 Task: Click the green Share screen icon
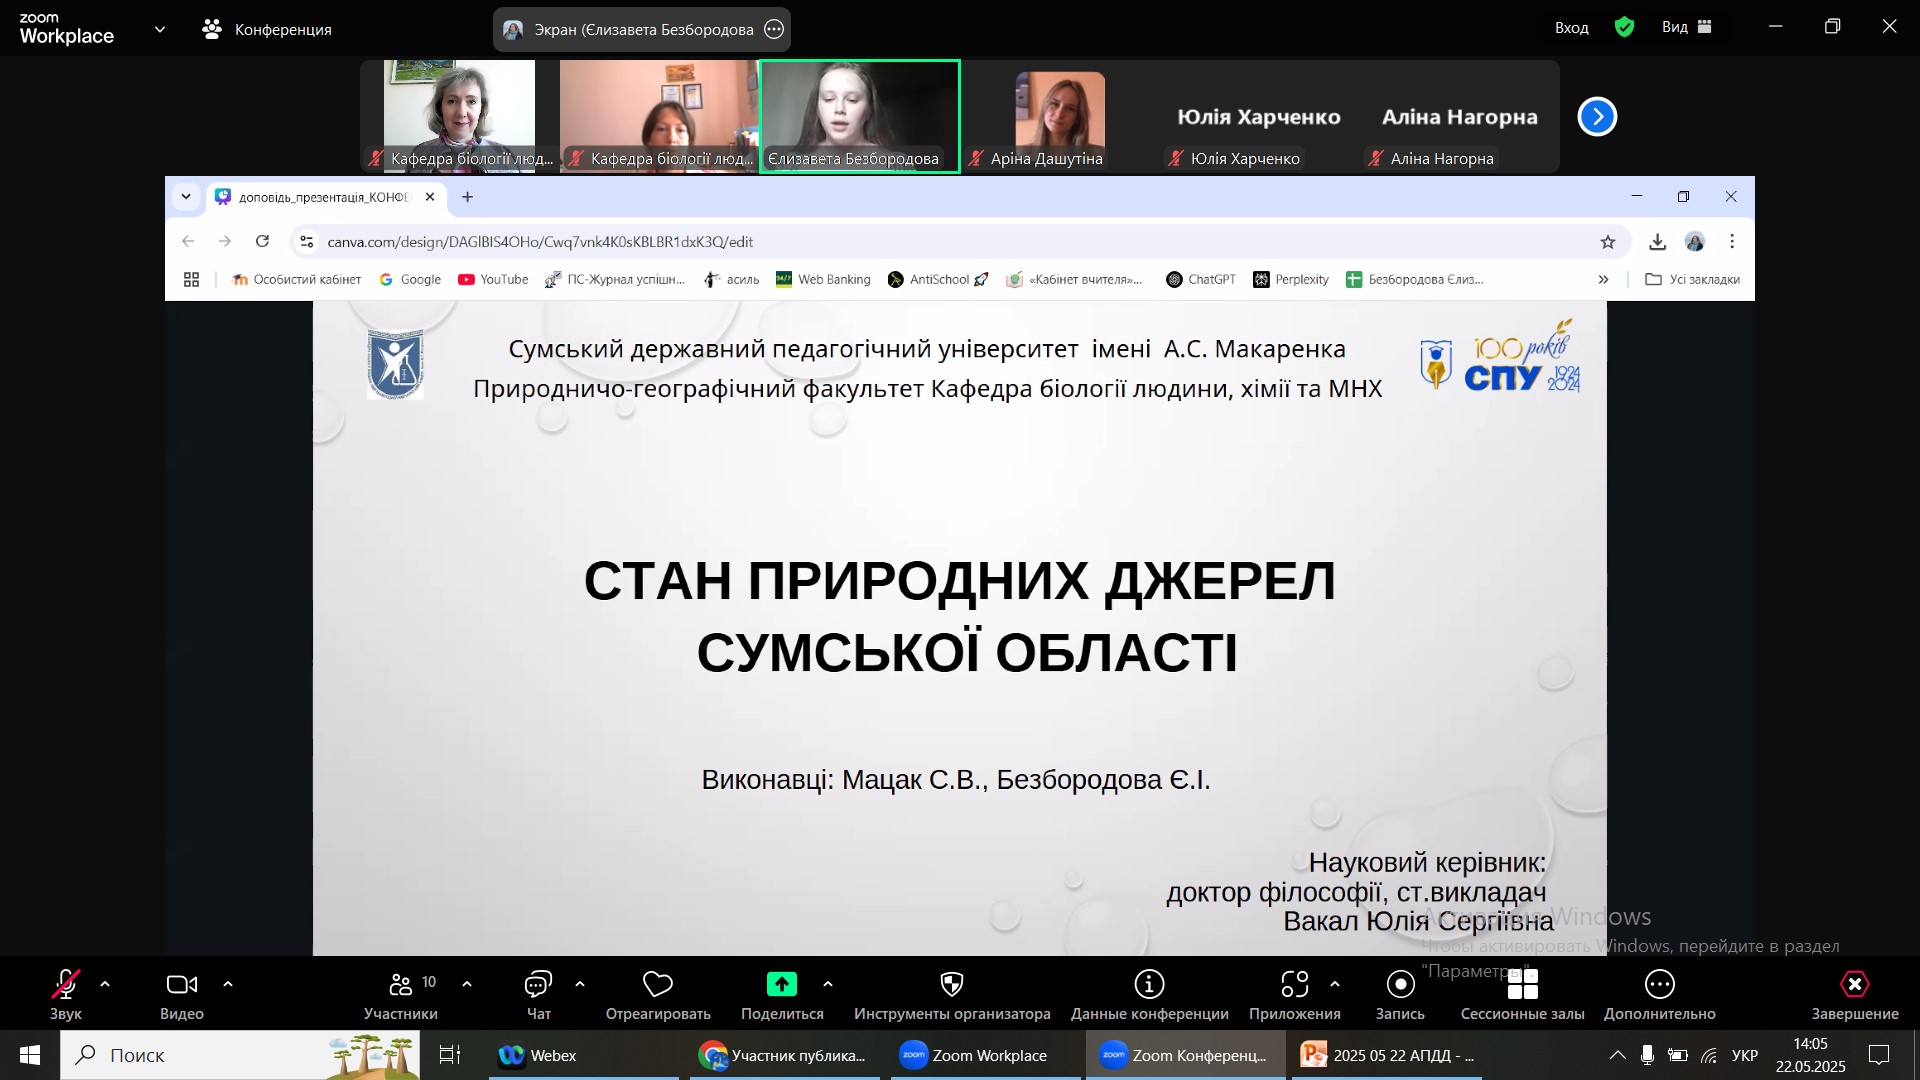pos(781,986)
